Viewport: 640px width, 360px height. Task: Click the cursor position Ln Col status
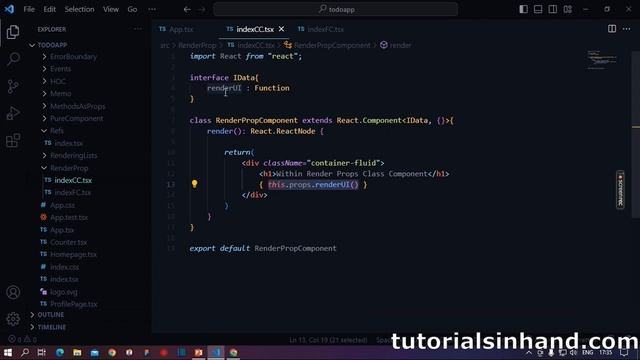tap(328, 340)
